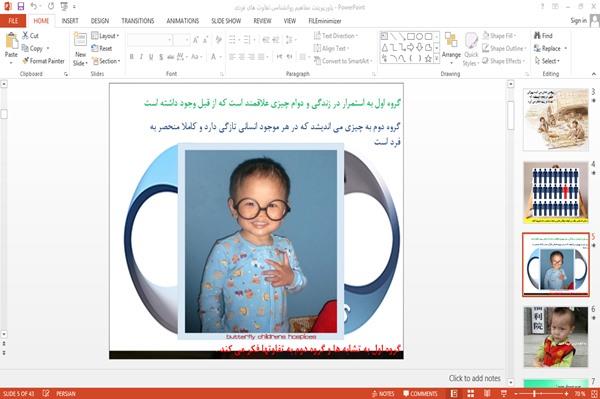Open the font size combo box
This screenshot has width=600, height=399.
click(182, 40)
